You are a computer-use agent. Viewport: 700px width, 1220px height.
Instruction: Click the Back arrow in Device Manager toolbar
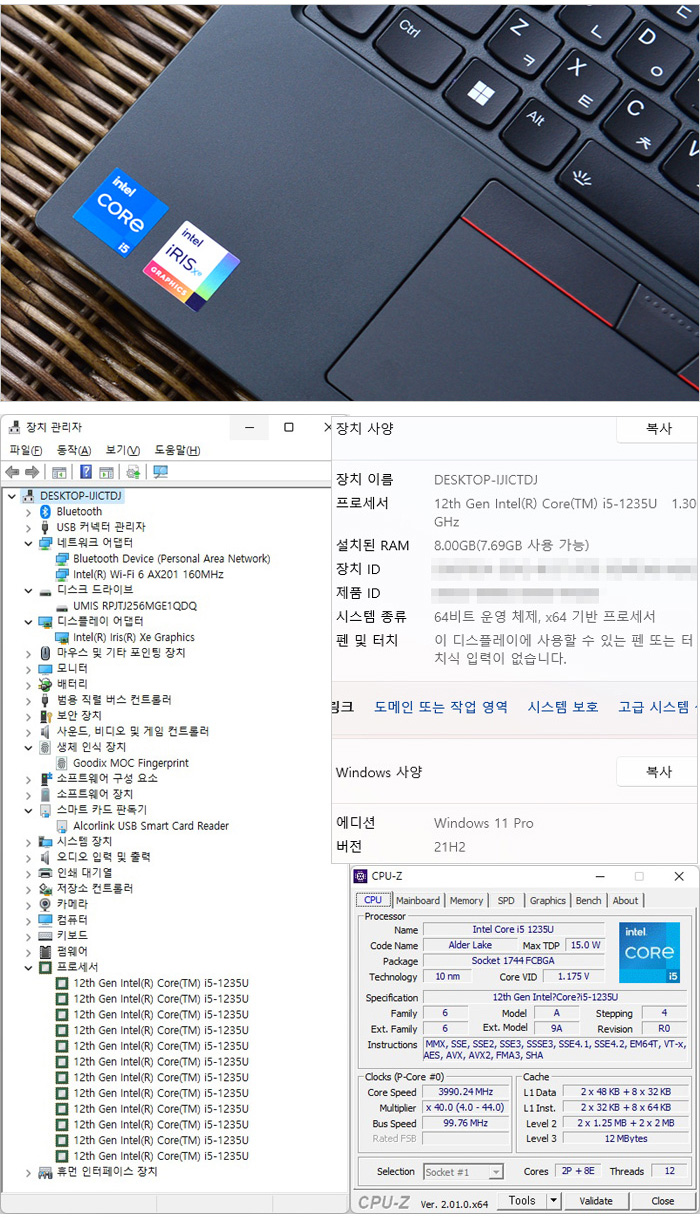pyautogui.click(x=12, y=472)
